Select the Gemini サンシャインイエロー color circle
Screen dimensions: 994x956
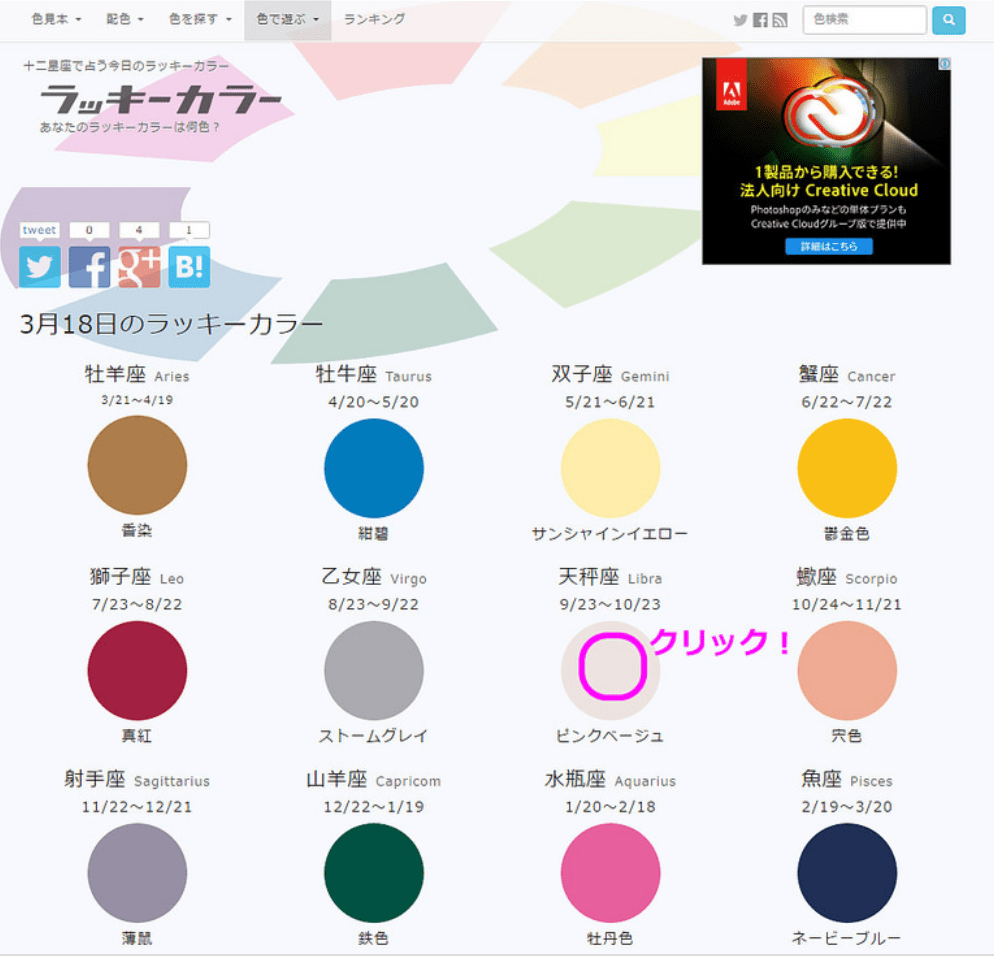(x=610, y=468)
